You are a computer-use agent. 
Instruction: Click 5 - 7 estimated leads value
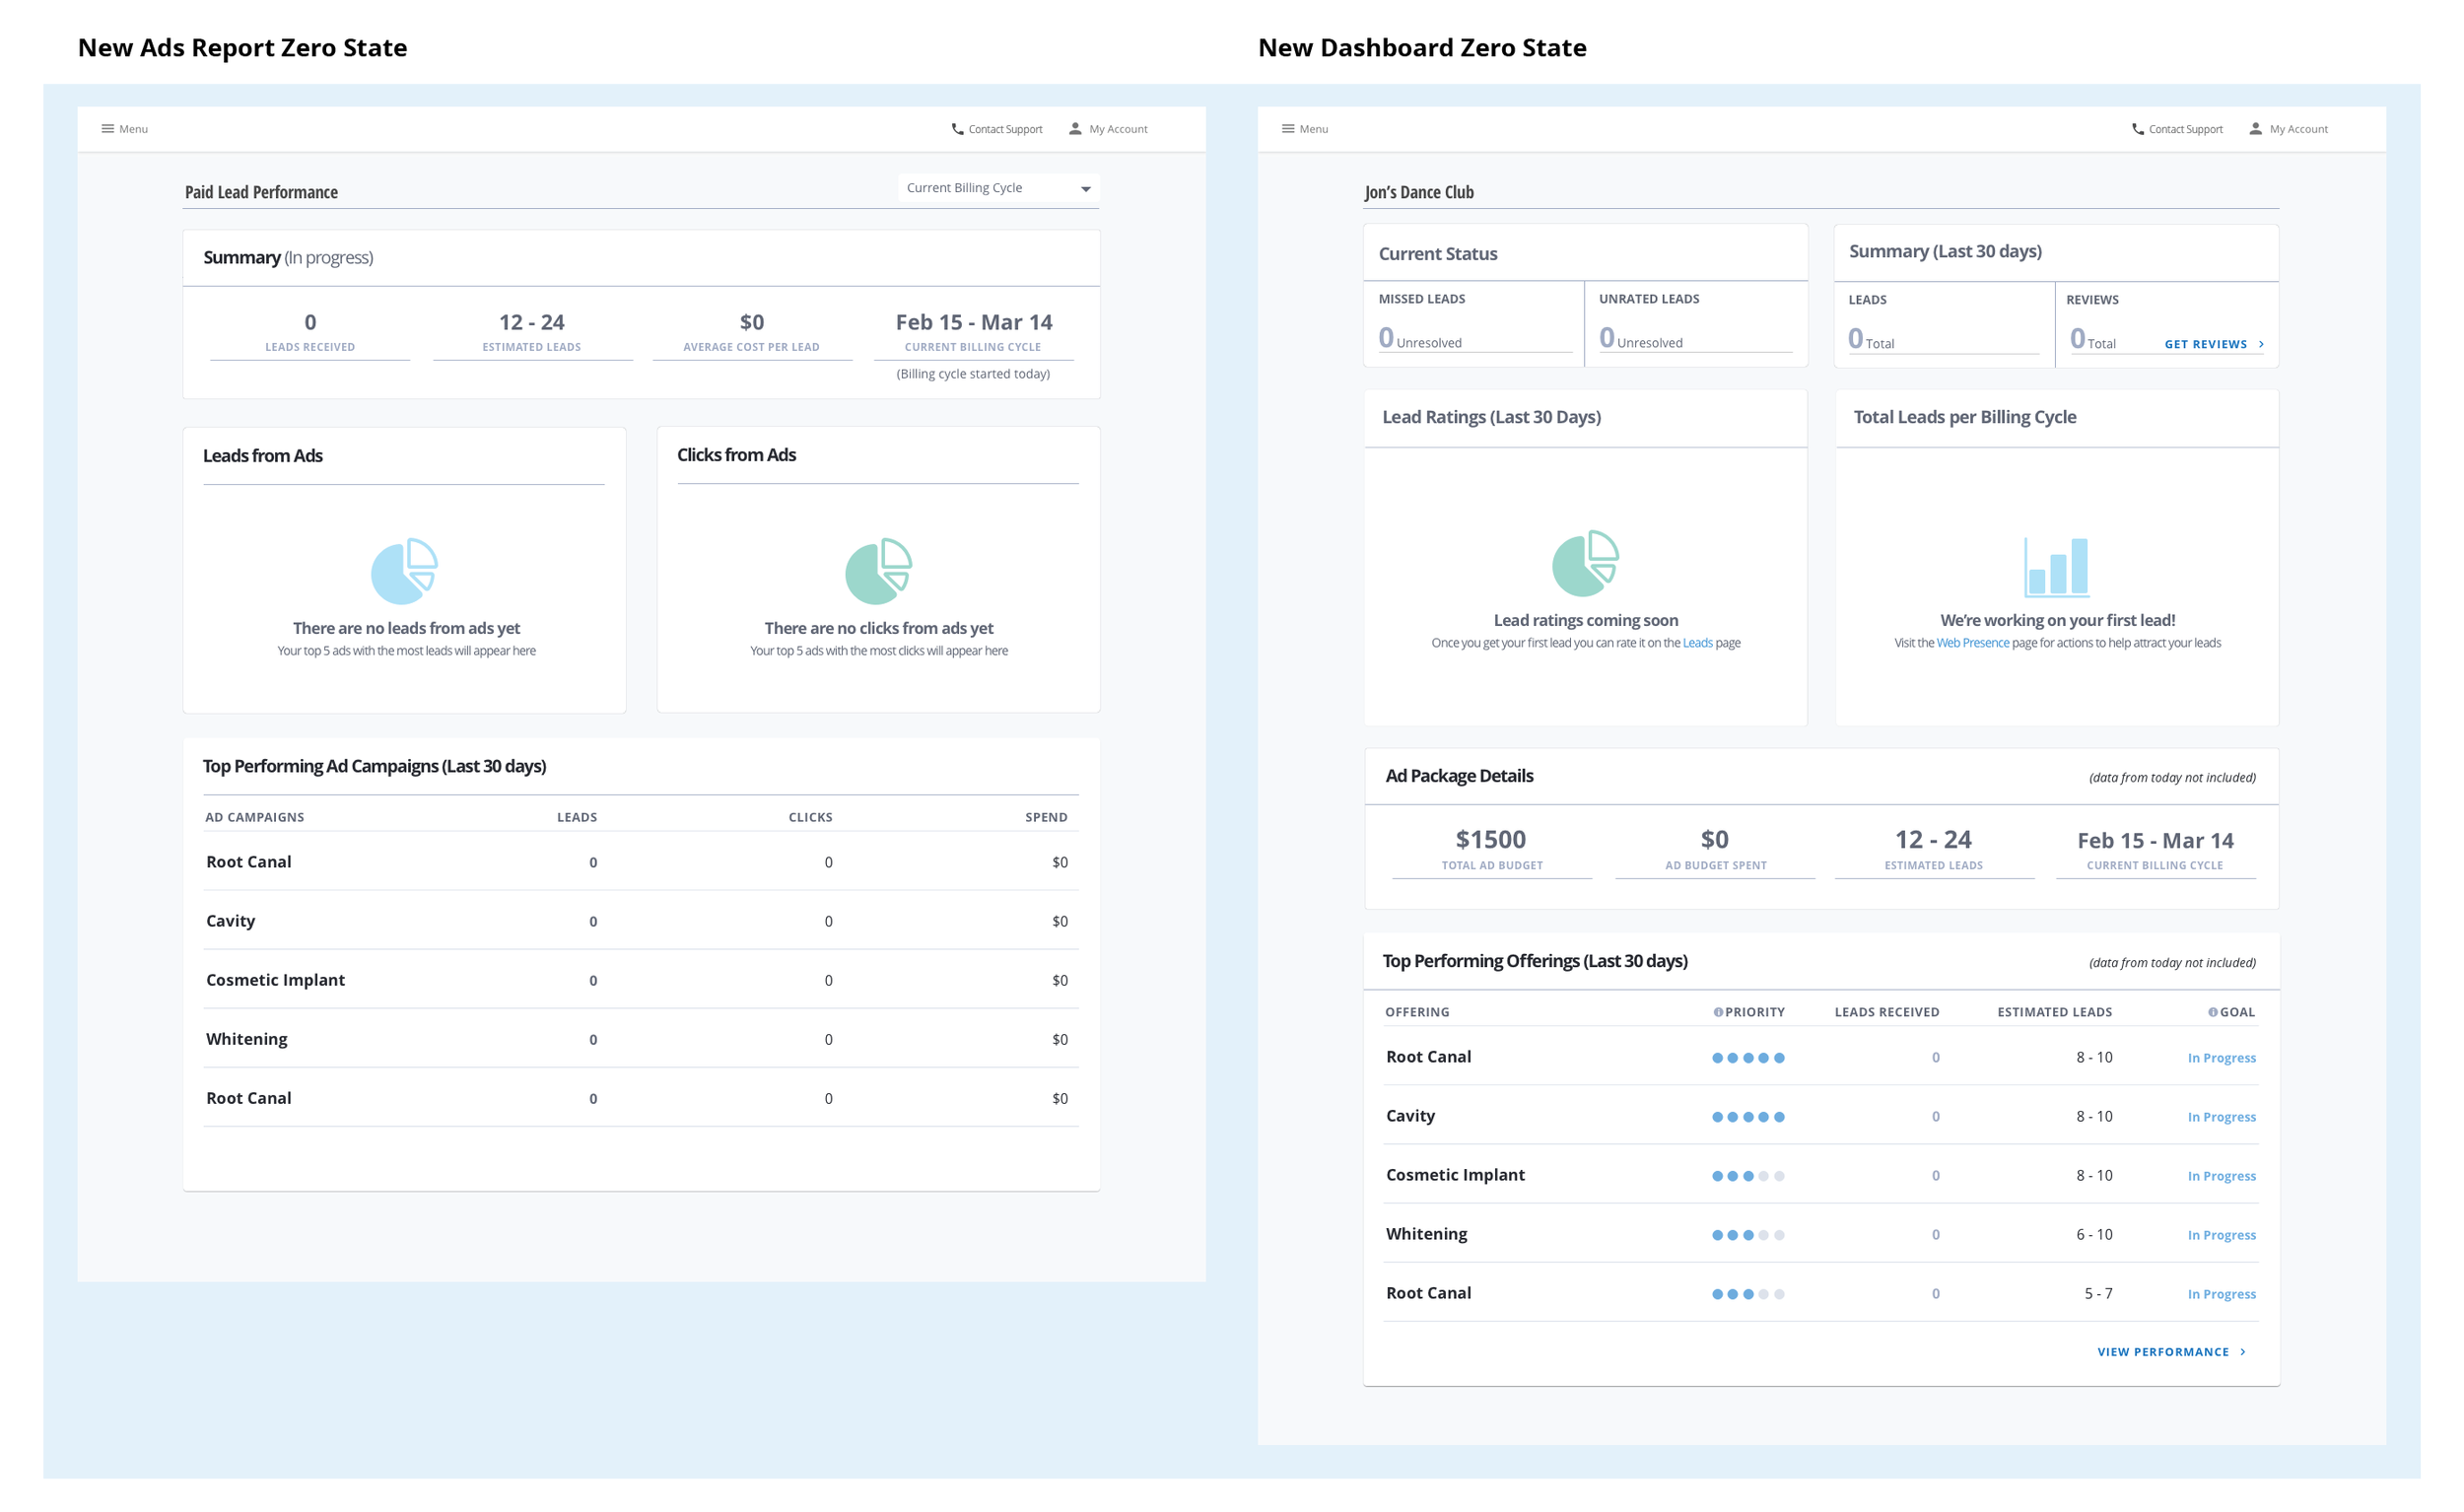[x=2098, y=1294]
